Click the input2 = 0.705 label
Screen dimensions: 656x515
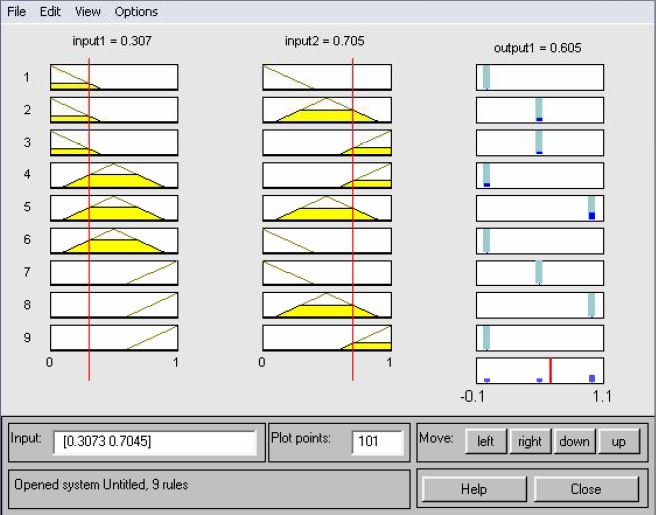(x=325, y=41)
